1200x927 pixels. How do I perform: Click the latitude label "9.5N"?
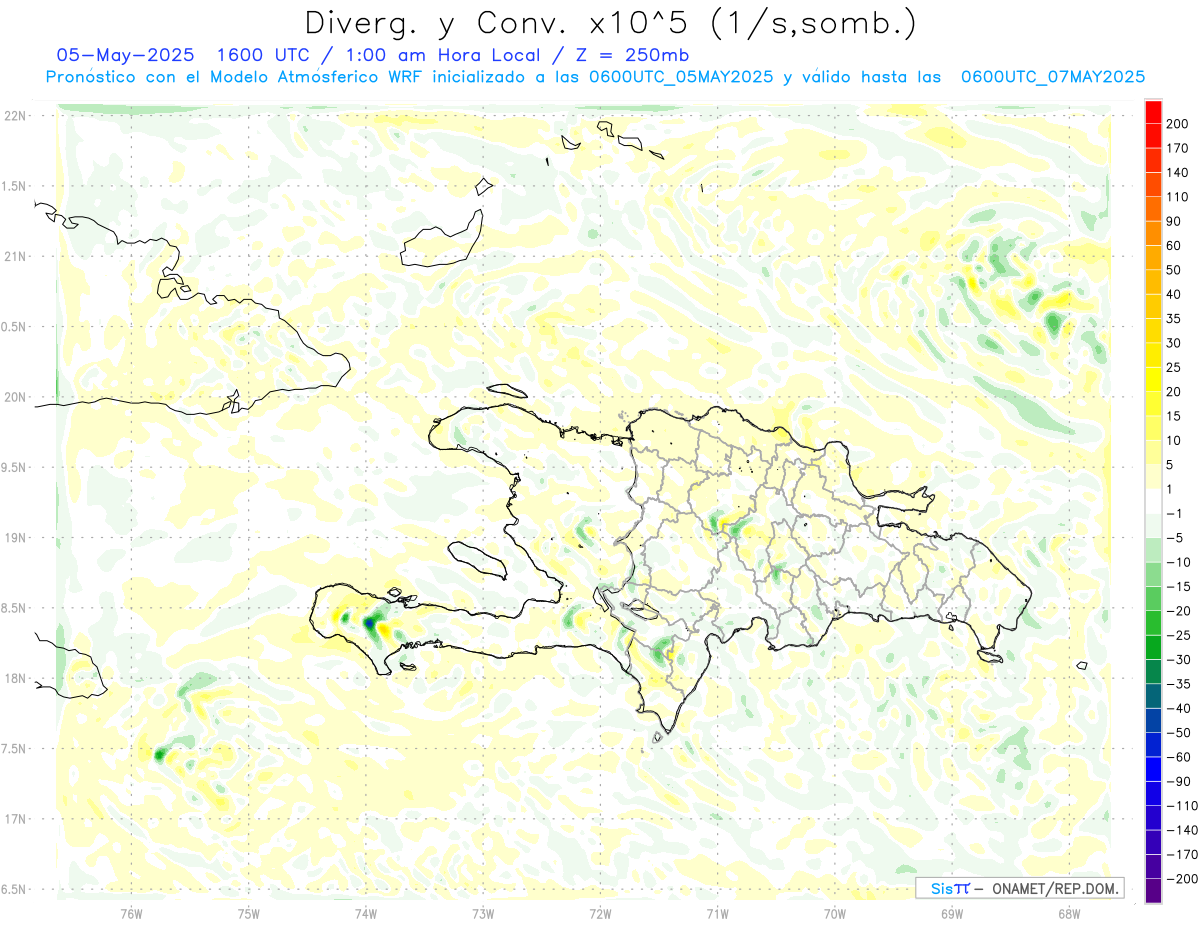click(x=14, y=468)
